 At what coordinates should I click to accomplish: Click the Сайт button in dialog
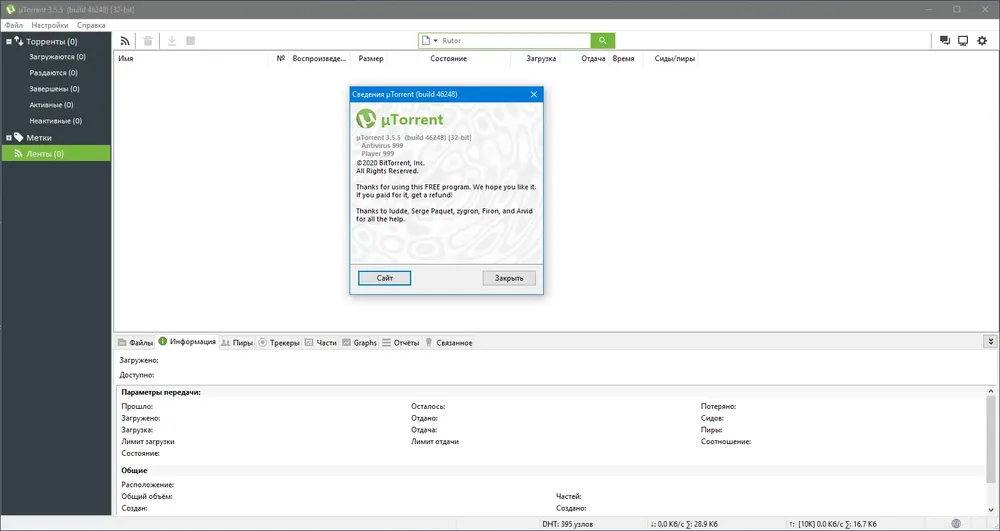pos(385,278)
